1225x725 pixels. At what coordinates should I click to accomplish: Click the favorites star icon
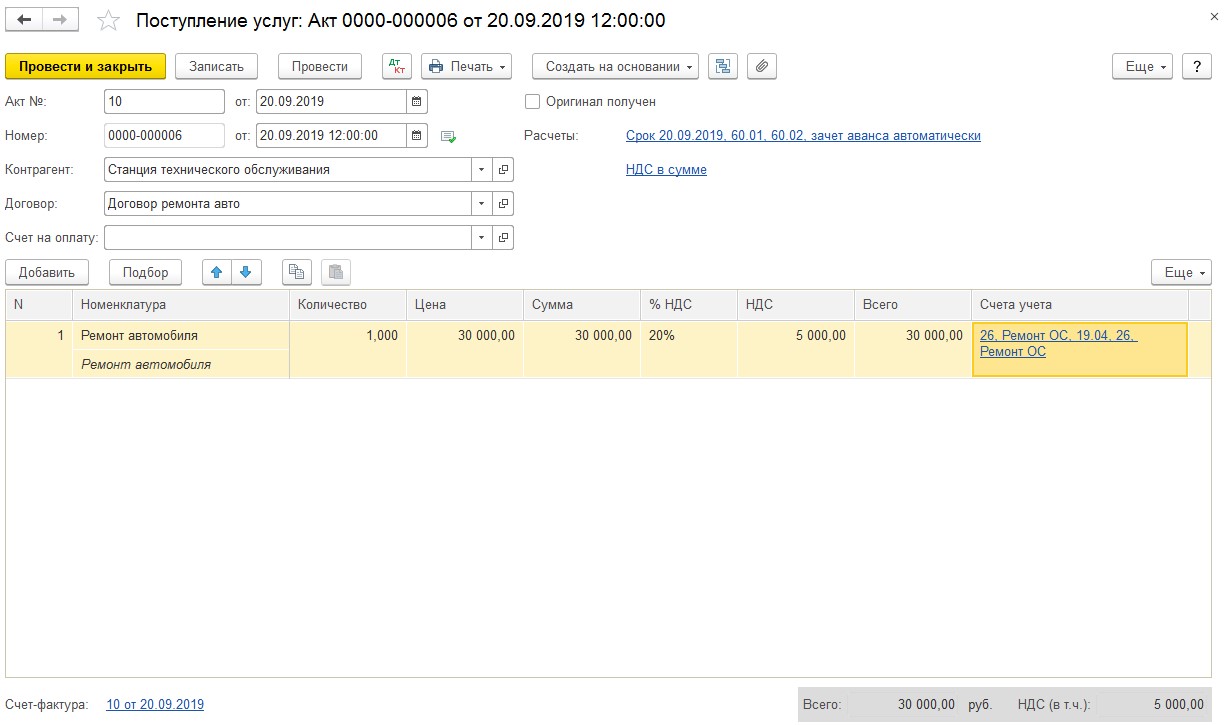pos(108,21)
